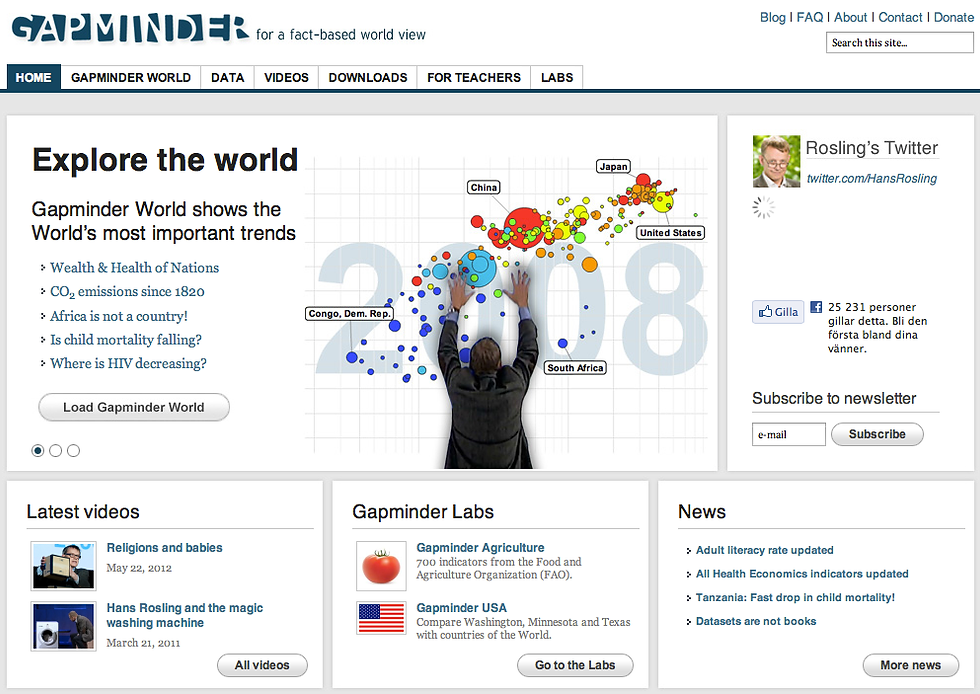Open Wealth & Health of Nations link
Viewport: 980px width, 694px height.
point(134,268)
